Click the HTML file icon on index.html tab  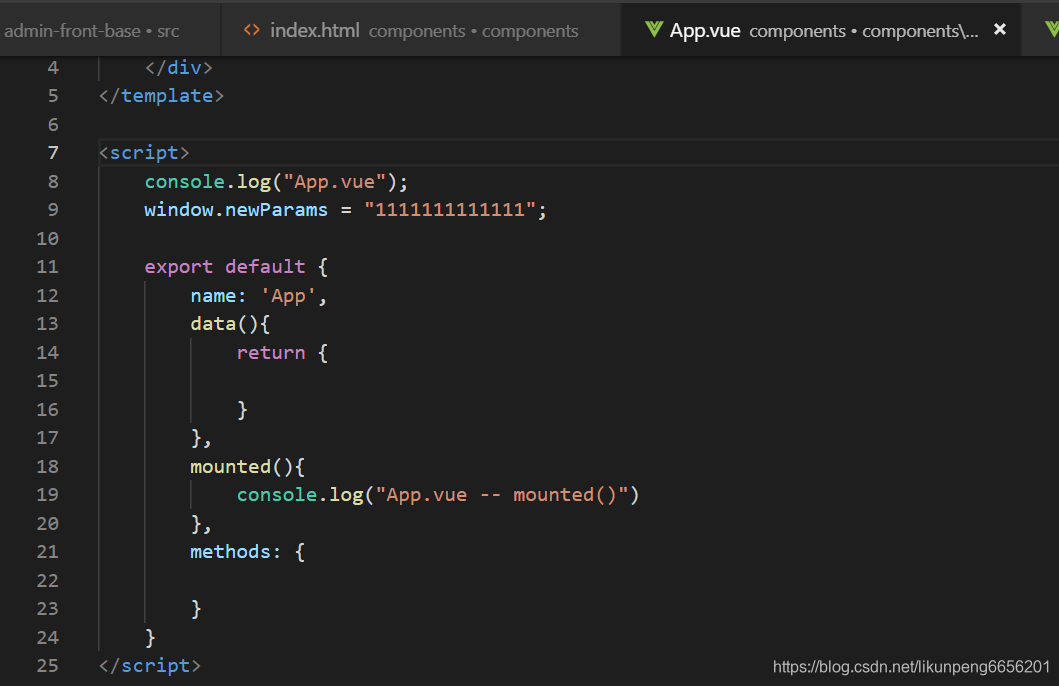coord(252,30)
